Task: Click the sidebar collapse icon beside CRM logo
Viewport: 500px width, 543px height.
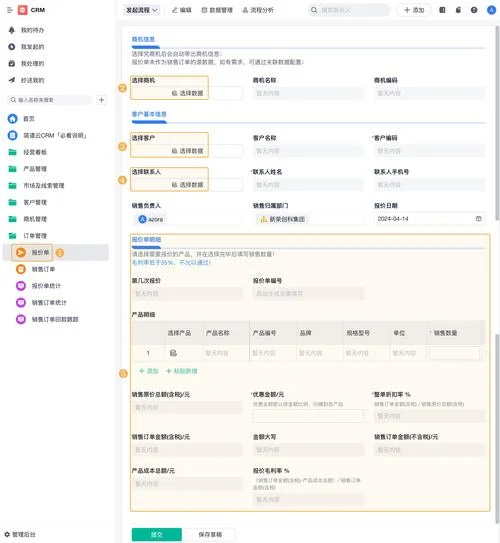Action: coord(10,10)
